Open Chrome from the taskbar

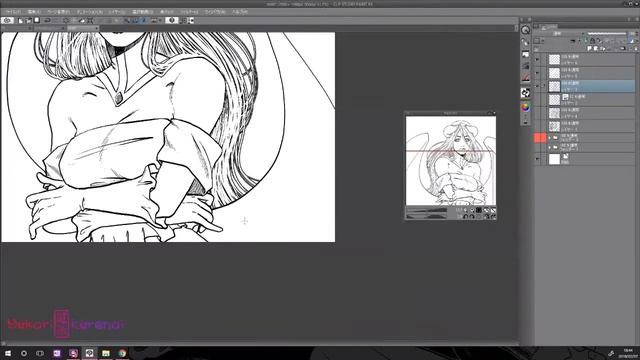(122, 353)
